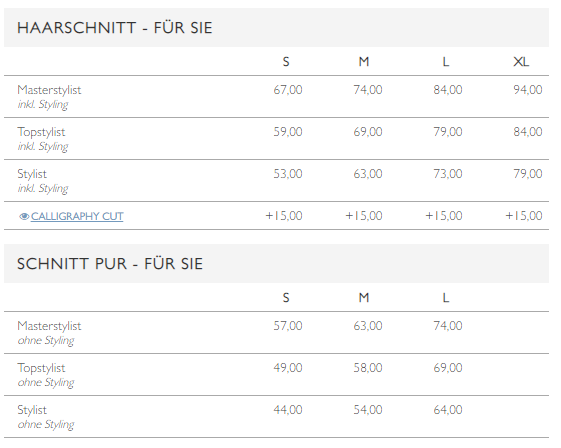561x448 pixels.
Task: Click the XL column header
Action: [521, 62]
